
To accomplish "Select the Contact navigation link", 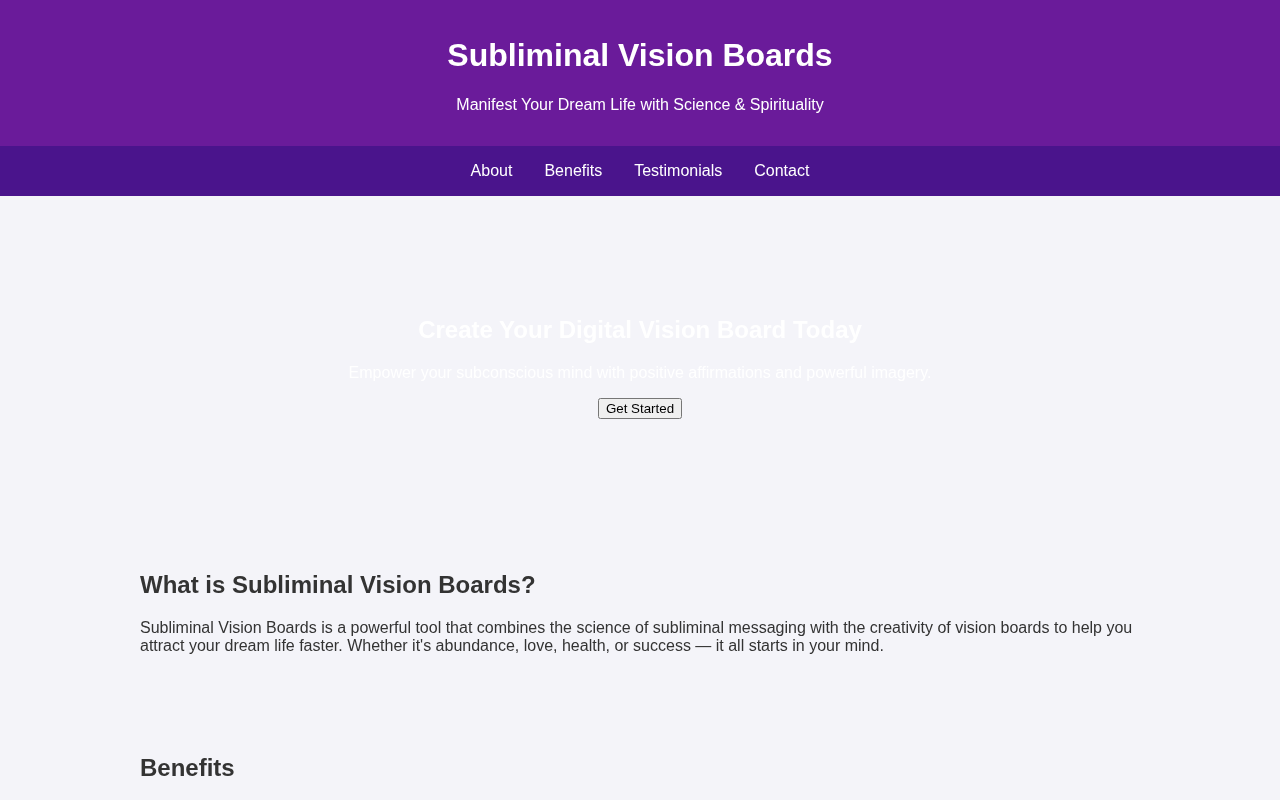I will pyautogui.click(x=782, y=171).
